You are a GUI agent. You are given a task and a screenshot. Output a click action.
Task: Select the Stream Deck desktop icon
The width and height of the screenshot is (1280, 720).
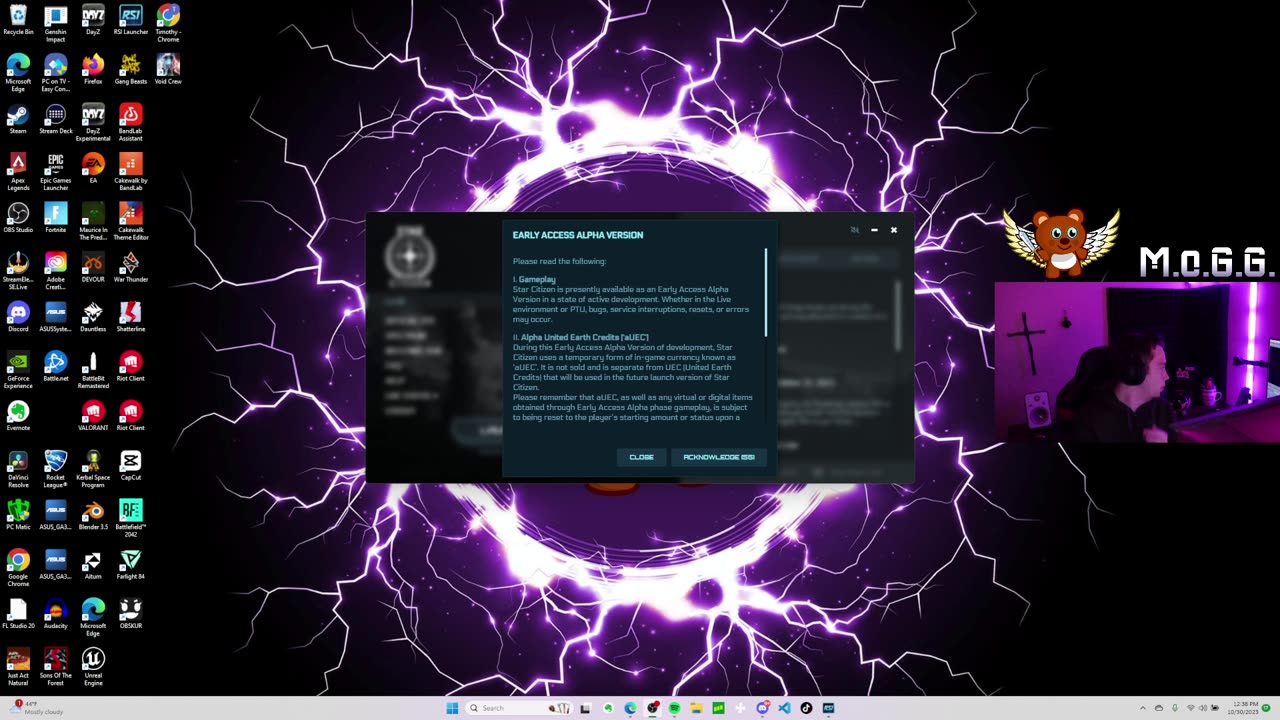click(56, 119)
